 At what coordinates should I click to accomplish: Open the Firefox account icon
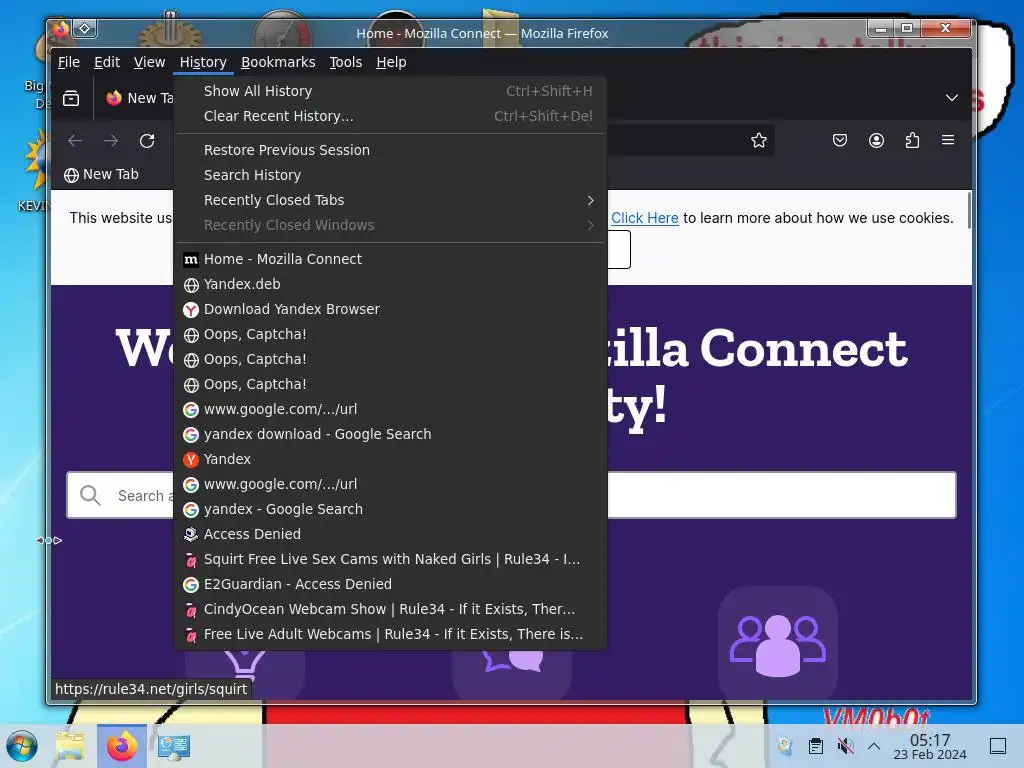click(876, 140)
